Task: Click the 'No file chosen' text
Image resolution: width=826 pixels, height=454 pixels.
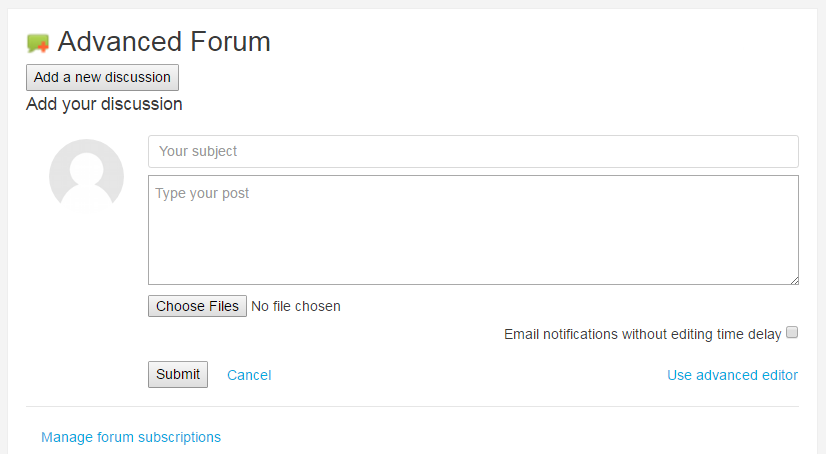Action: tap(296, 306)
